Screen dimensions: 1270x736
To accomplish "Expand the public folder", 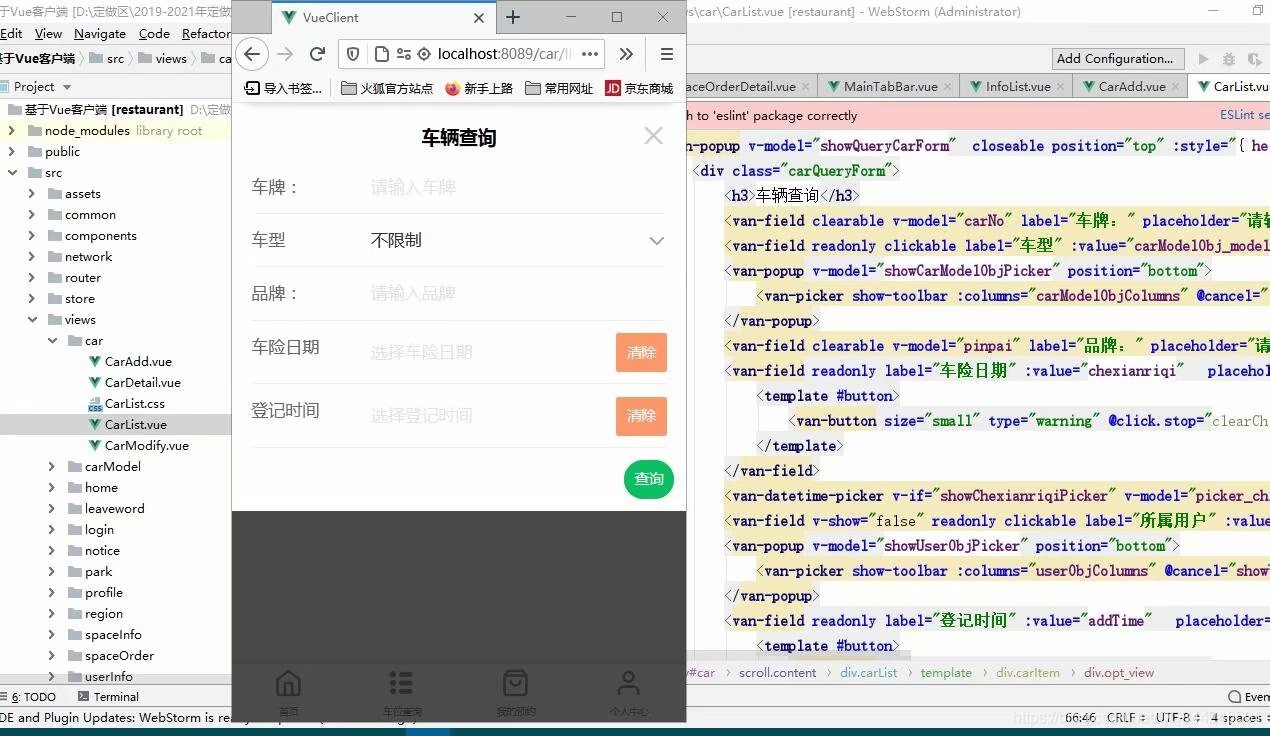I will [11, 152].
